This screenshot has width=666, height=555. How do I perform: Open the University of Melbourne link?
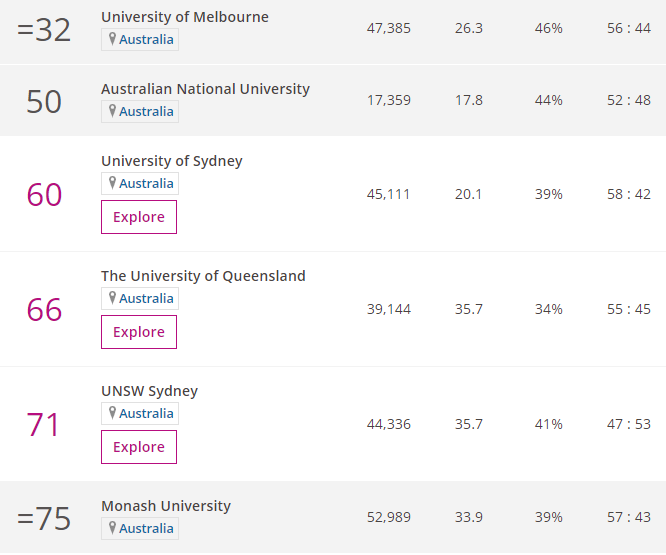point(185,17)
